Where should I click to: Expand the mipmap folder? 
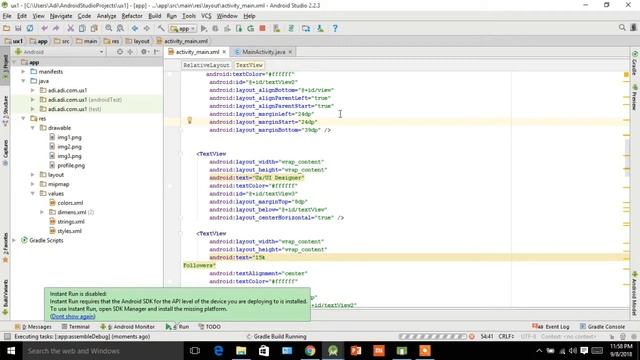point(33,184)
